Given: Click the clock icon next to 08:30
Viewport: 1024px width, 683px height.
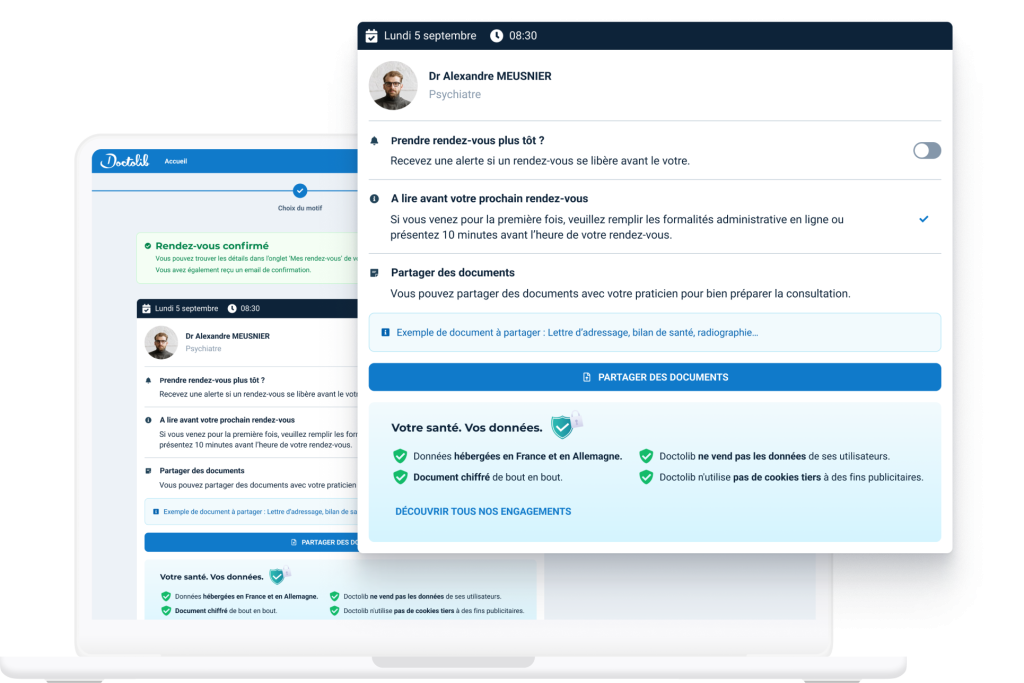Looking at the screenshot, I should click(x=497, y=36).
